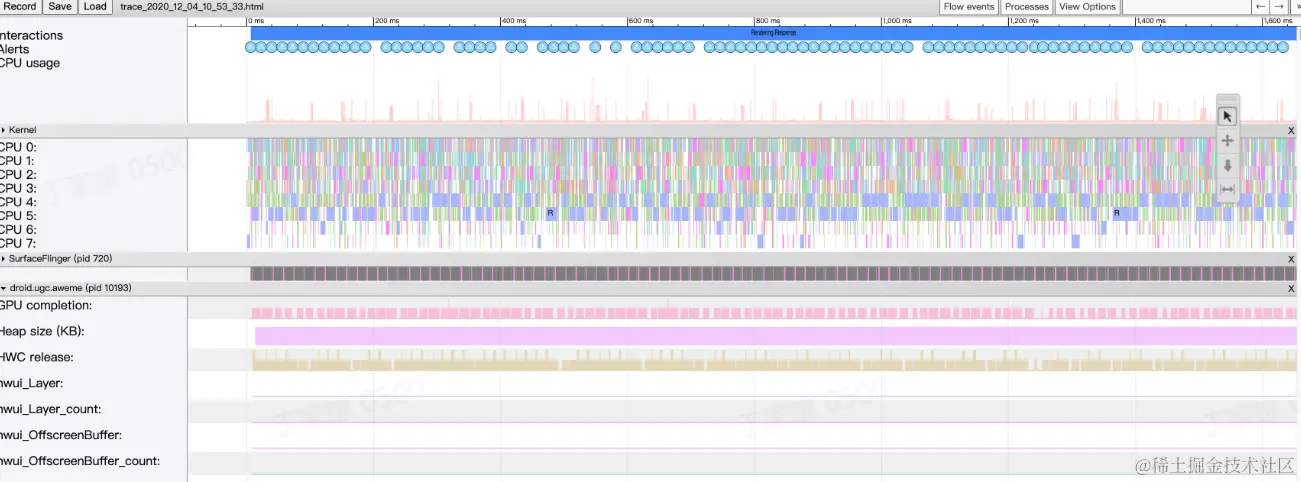
Task: Click the CPU 2 track label
Action: coord(18,174)
